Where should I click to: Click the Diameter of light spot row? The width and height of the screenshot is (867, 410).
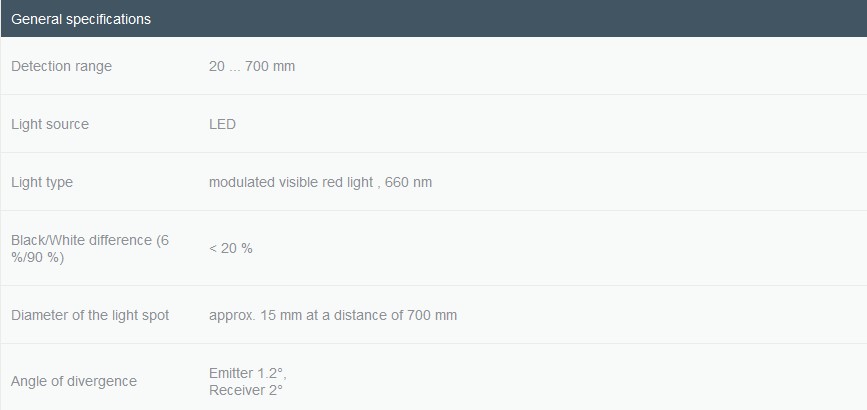[434, 315]
